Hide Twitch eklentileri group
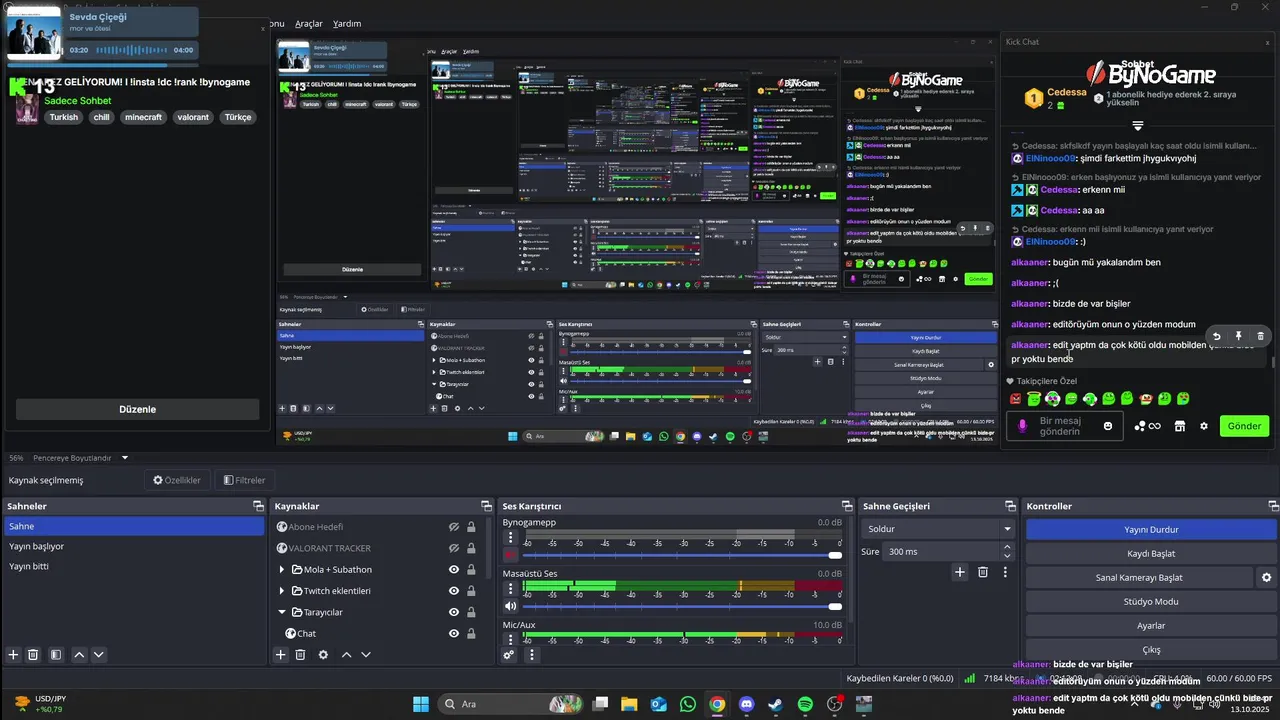 pyautogui.click(x=454, y=591)
